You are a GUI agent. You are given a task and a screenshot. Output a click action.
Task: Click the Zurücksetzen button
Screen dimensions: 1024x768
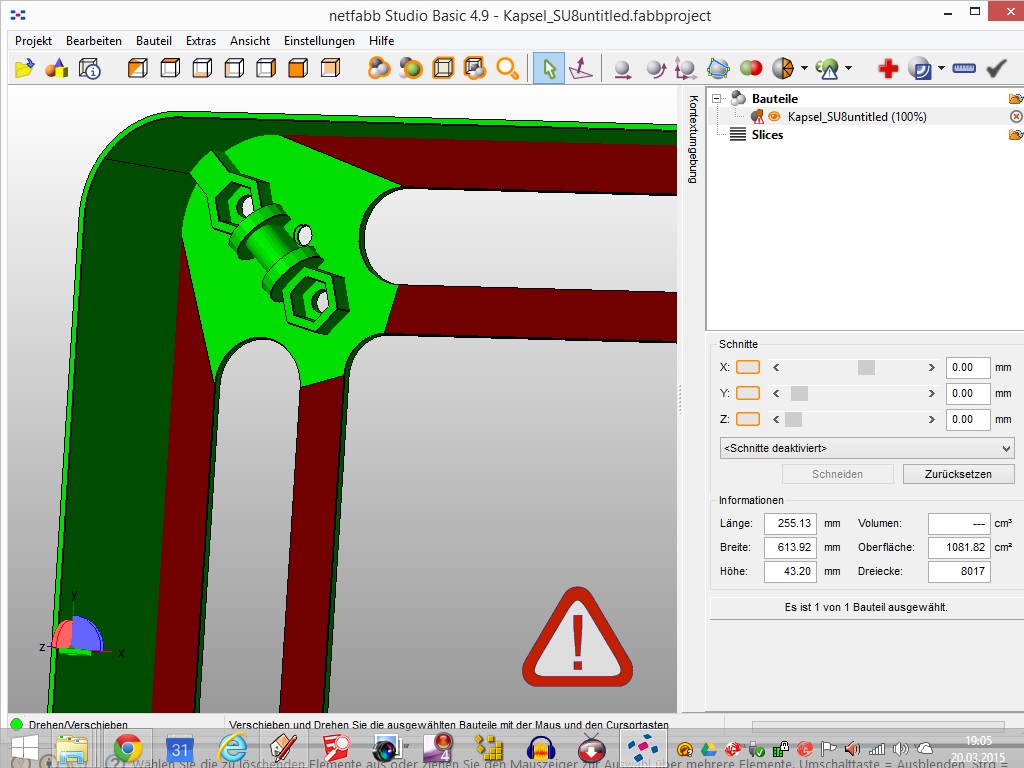(x=957, y=474)
